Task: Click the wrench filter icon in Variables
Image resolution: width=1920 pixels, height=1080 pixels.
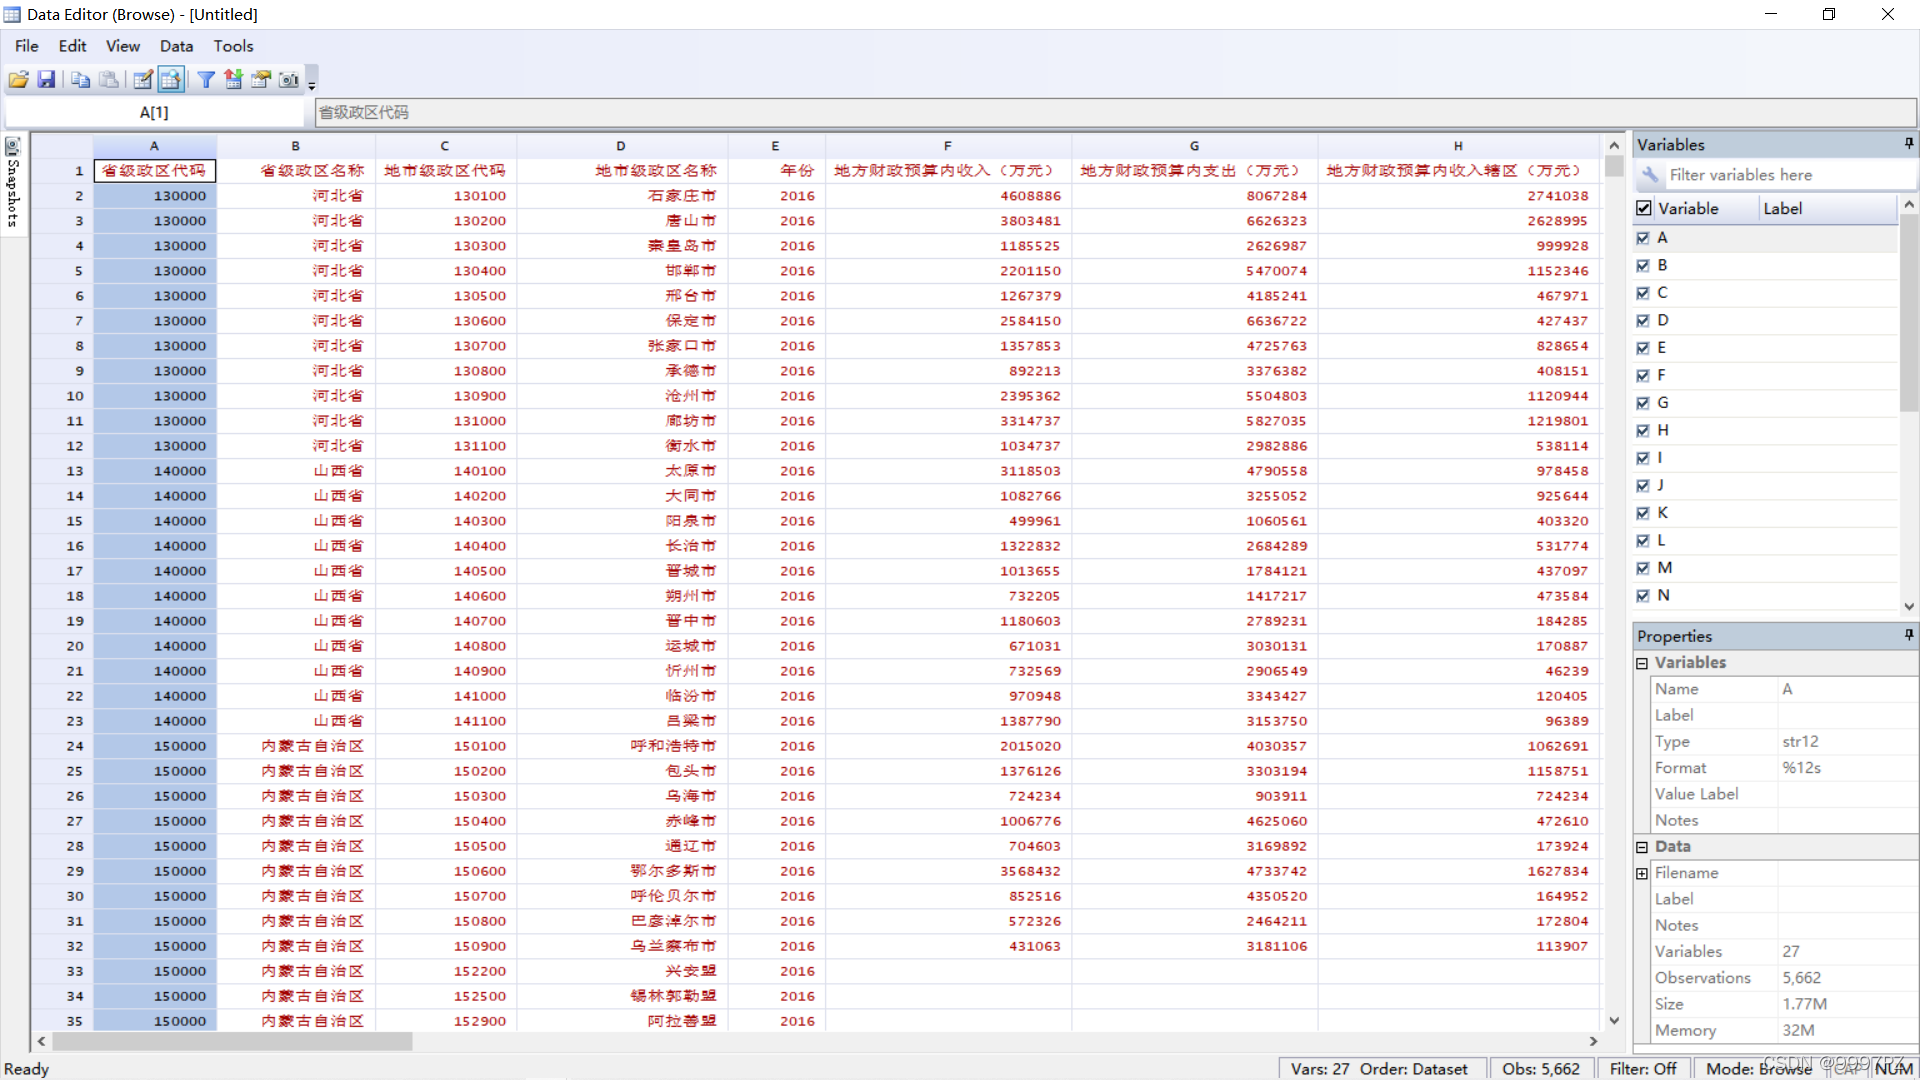Action: [1650, 175]
